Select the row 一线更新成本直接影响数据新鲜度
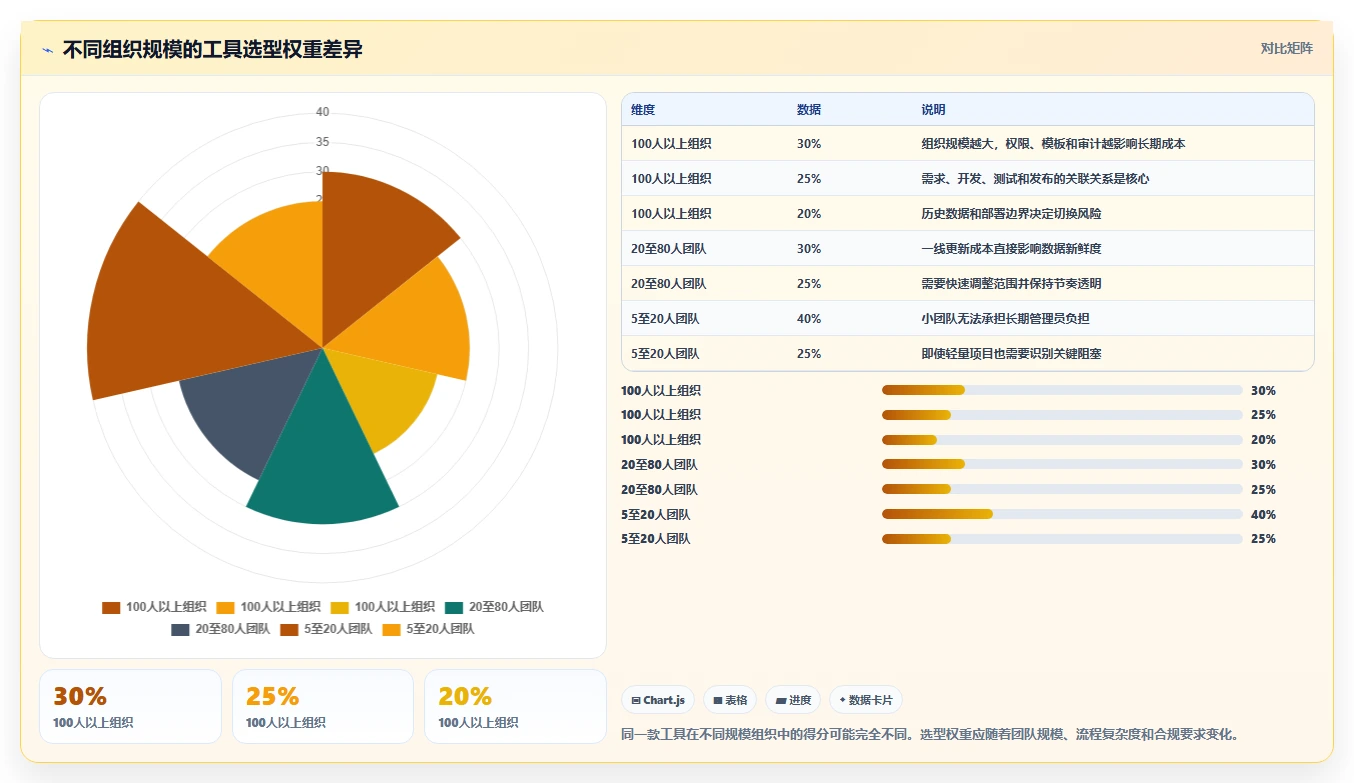 click(x=967, y=249)
